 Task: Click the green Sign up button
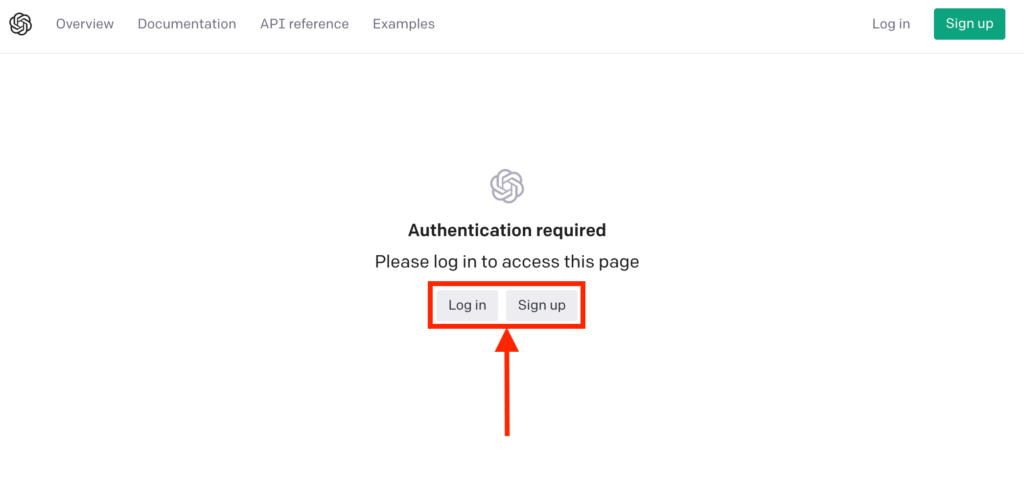[x=969, y=24]
